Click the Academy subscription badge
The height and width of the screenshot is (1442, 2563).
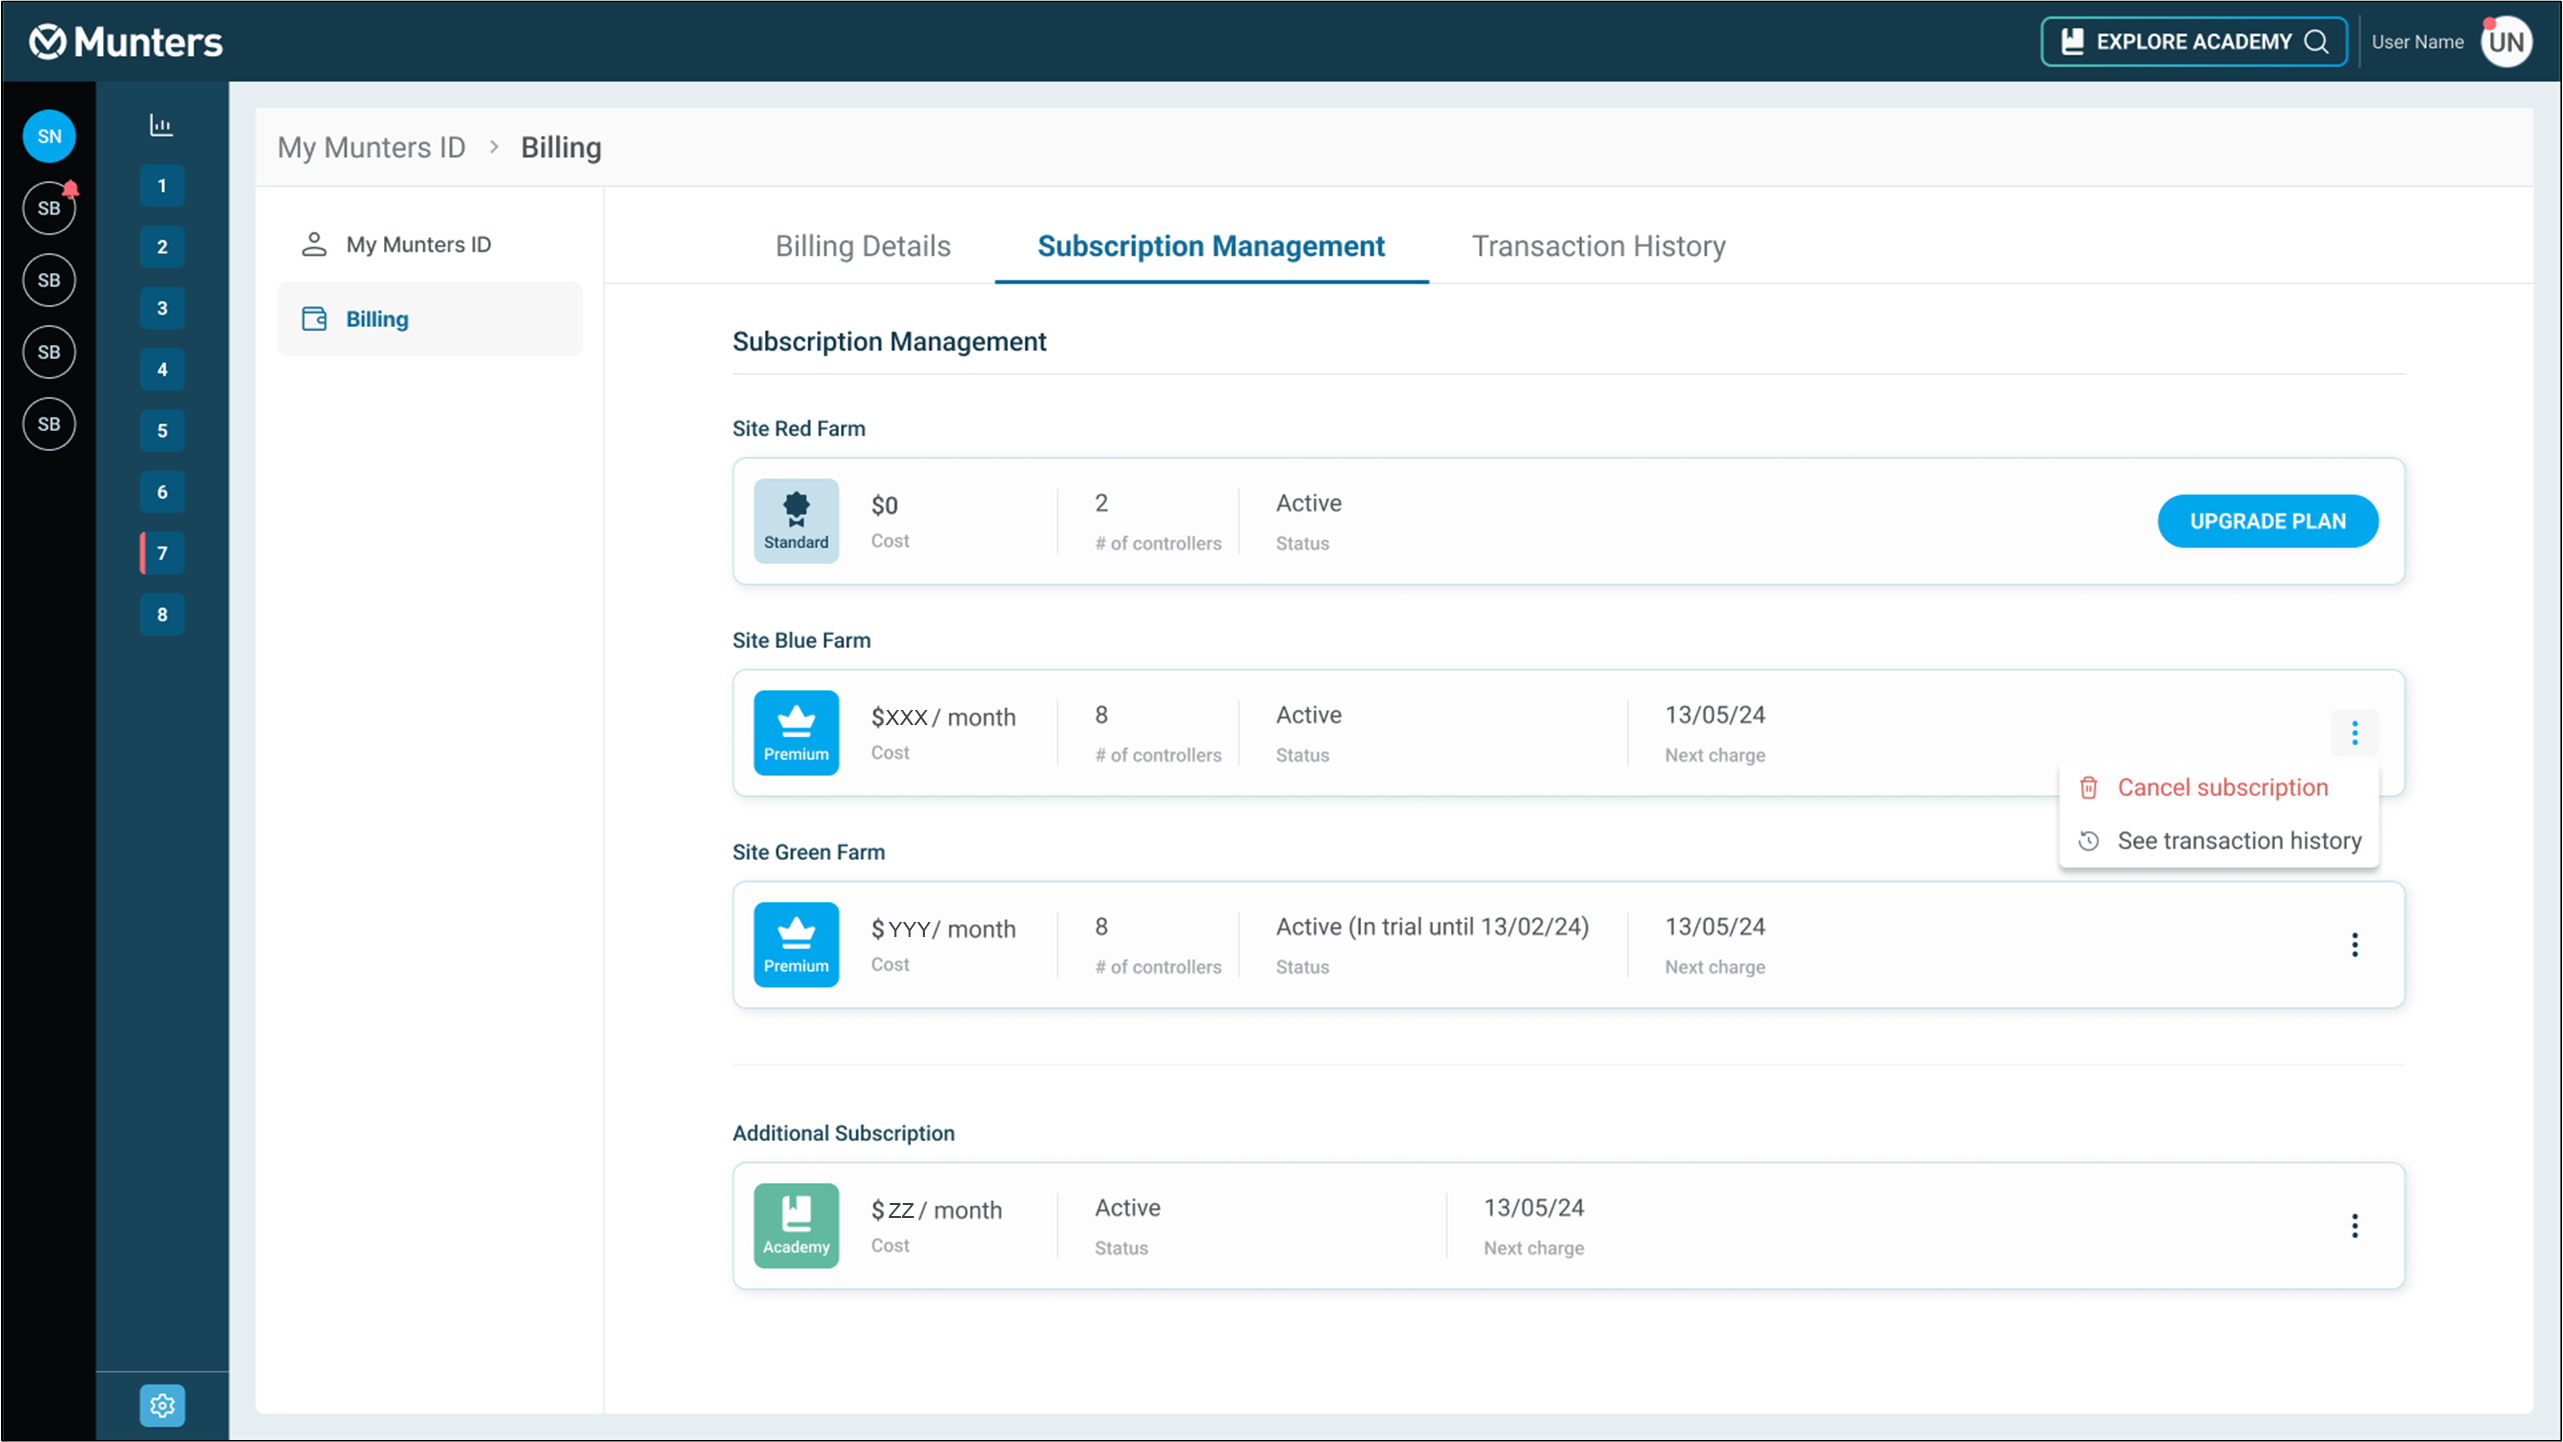click(x=796, y=1226)
